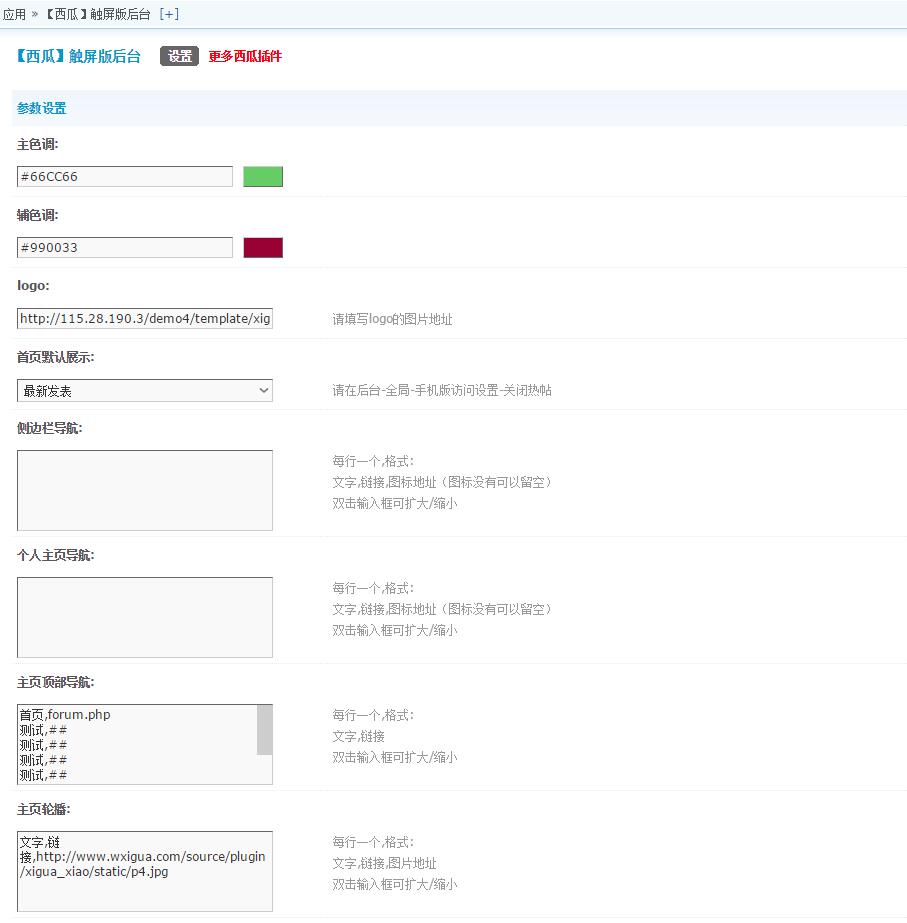Click the 首页,forum.php line in 主页顶部导航
The image size is (907, 923).
(x=66, y=715)
